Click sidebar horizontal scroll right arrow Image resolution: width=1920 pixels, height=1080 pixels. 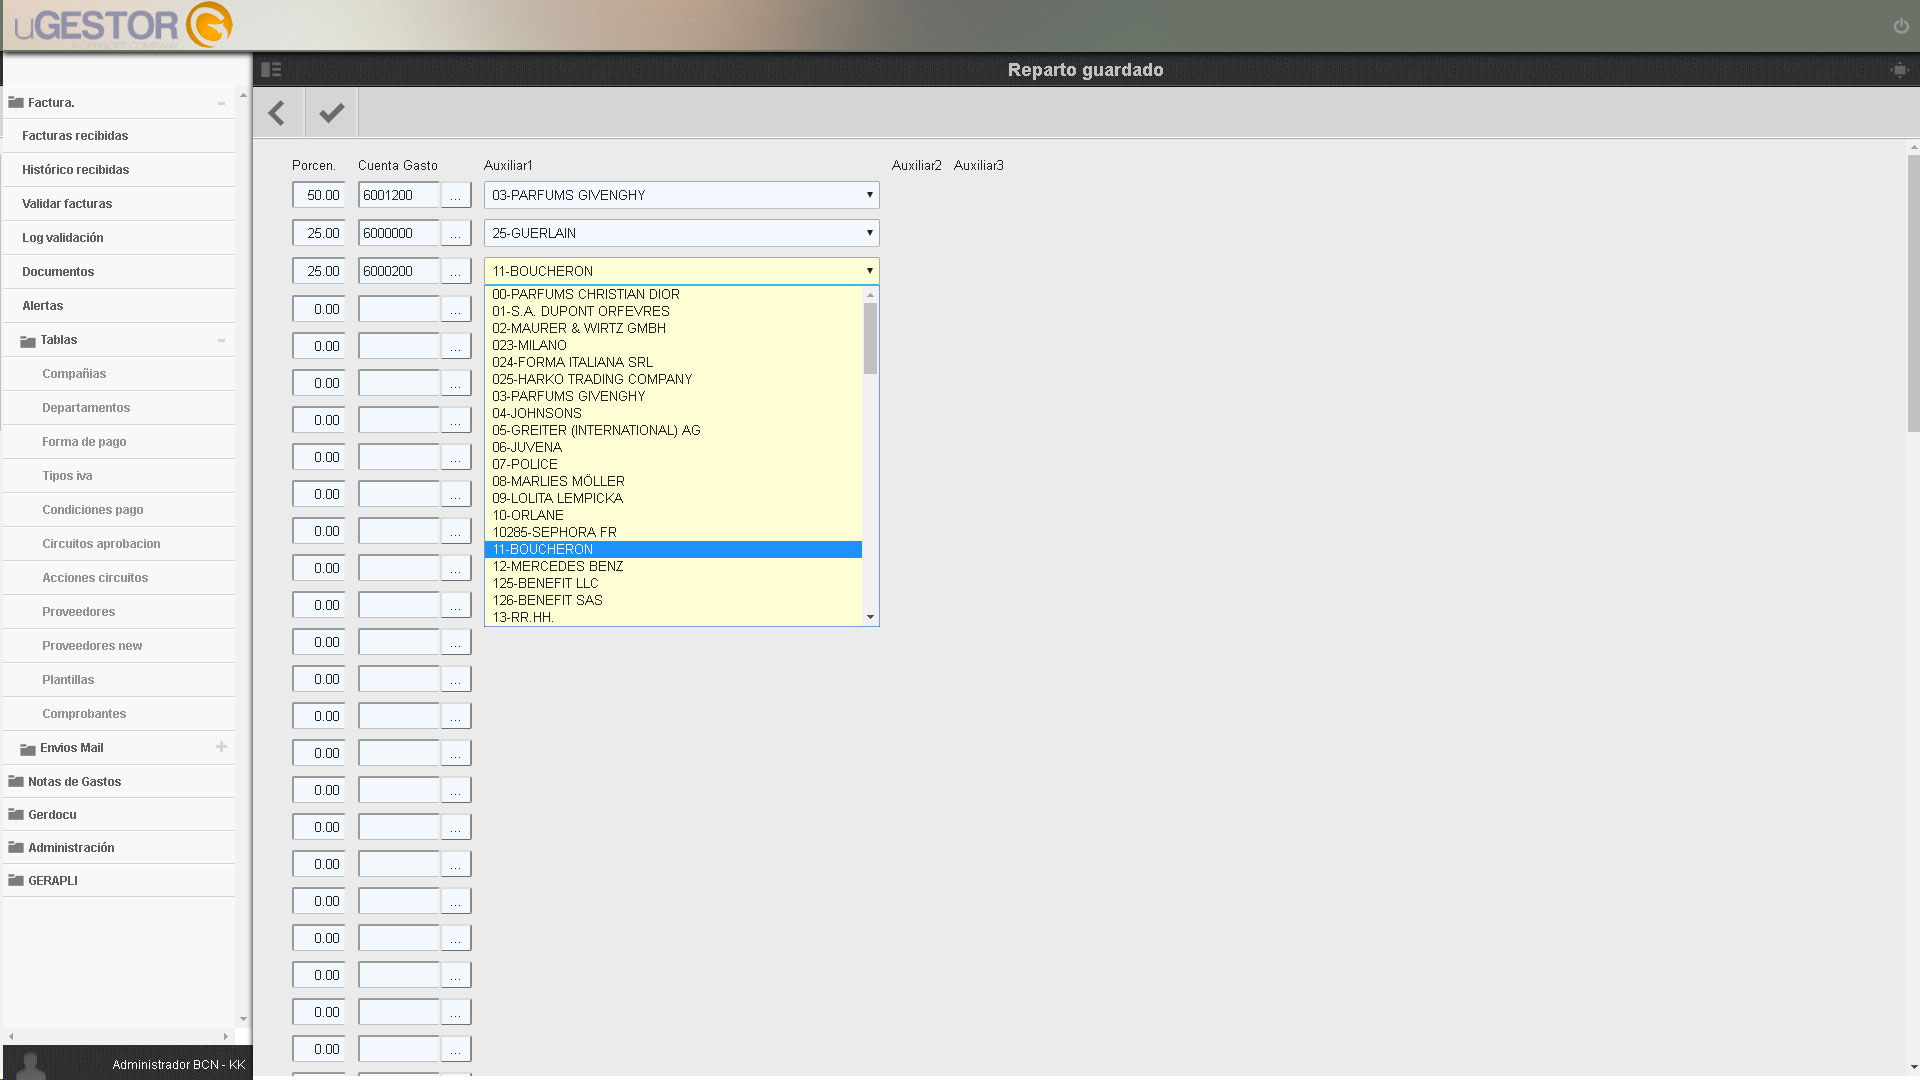(x=226, y=1036)
